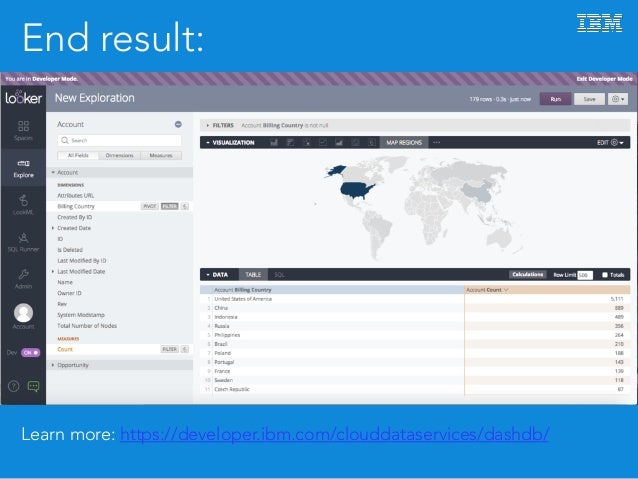The image size is (638, 479).
Task: Open the gear settings dropdown near Save
Action: pyautogui.click(x=618, y=99)
